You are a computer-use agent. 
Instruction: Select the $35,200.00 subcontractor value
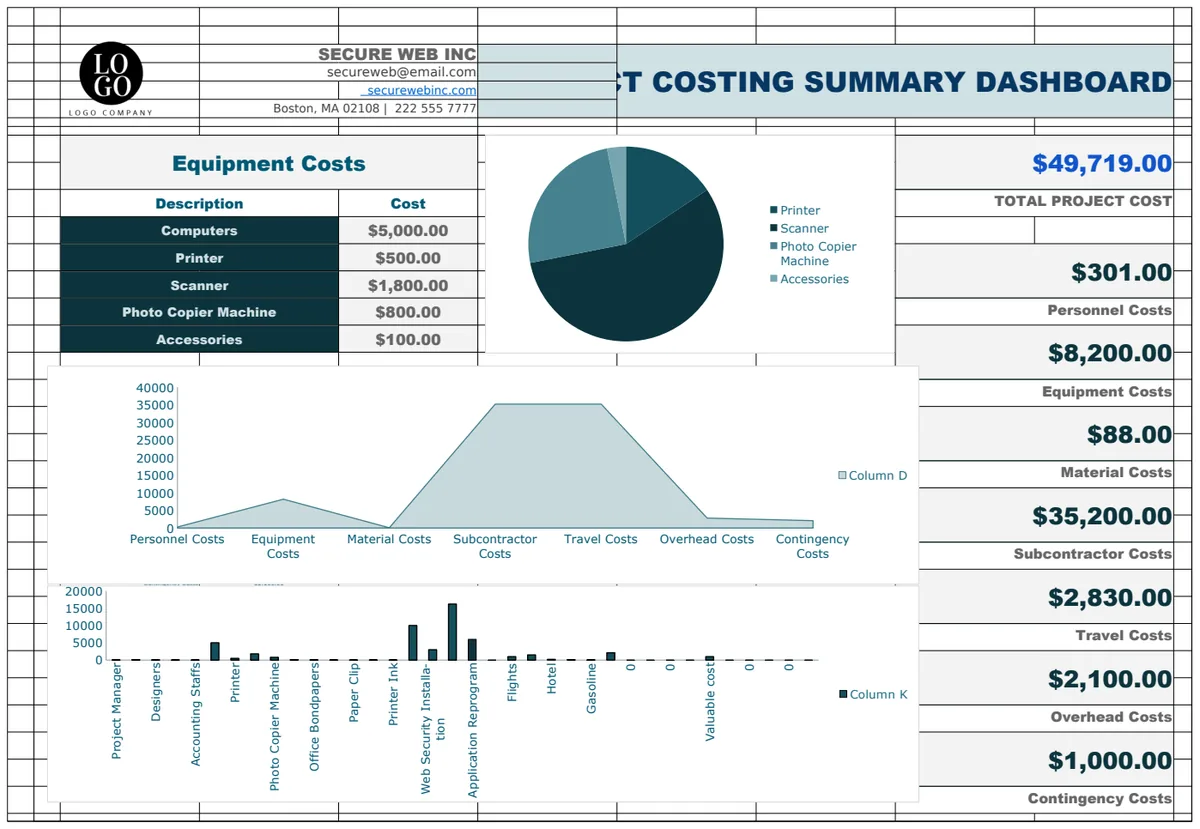click(x=1102, y=516)
